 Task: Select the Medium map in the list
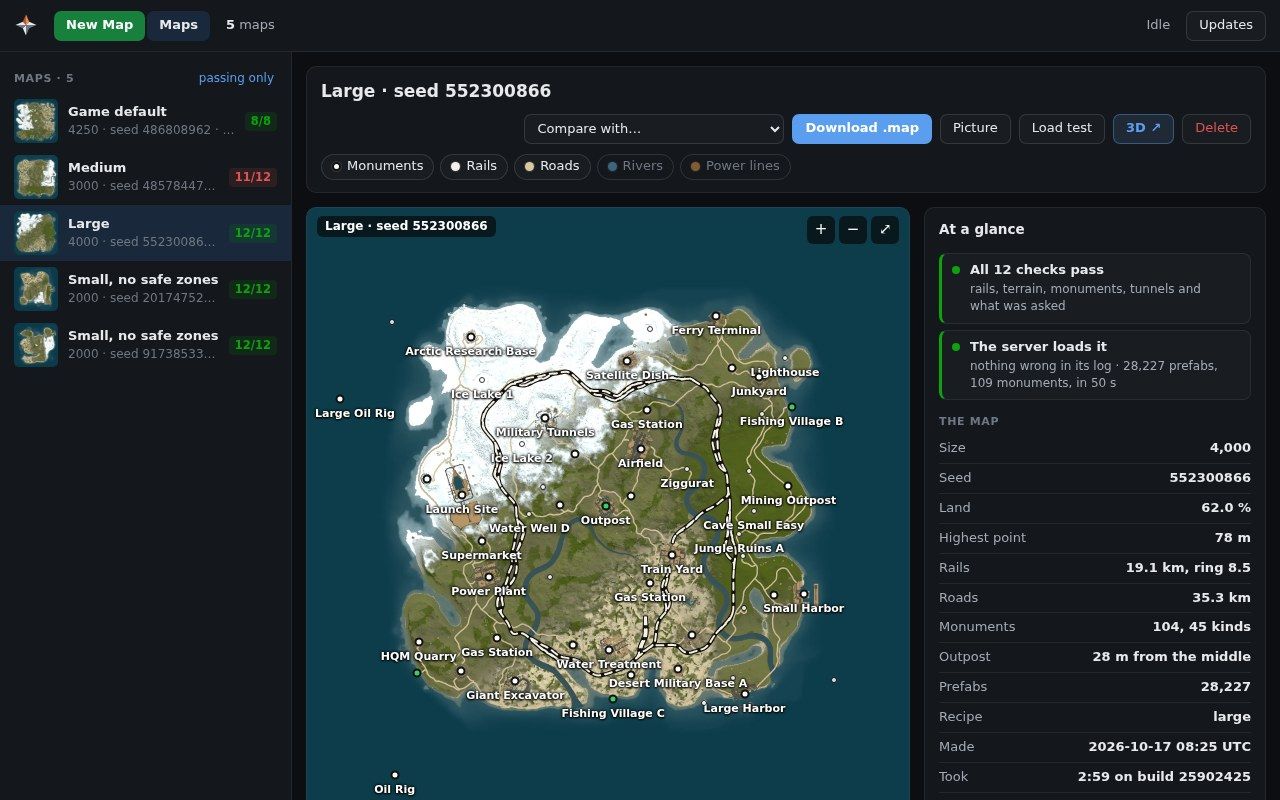[145, 177]
